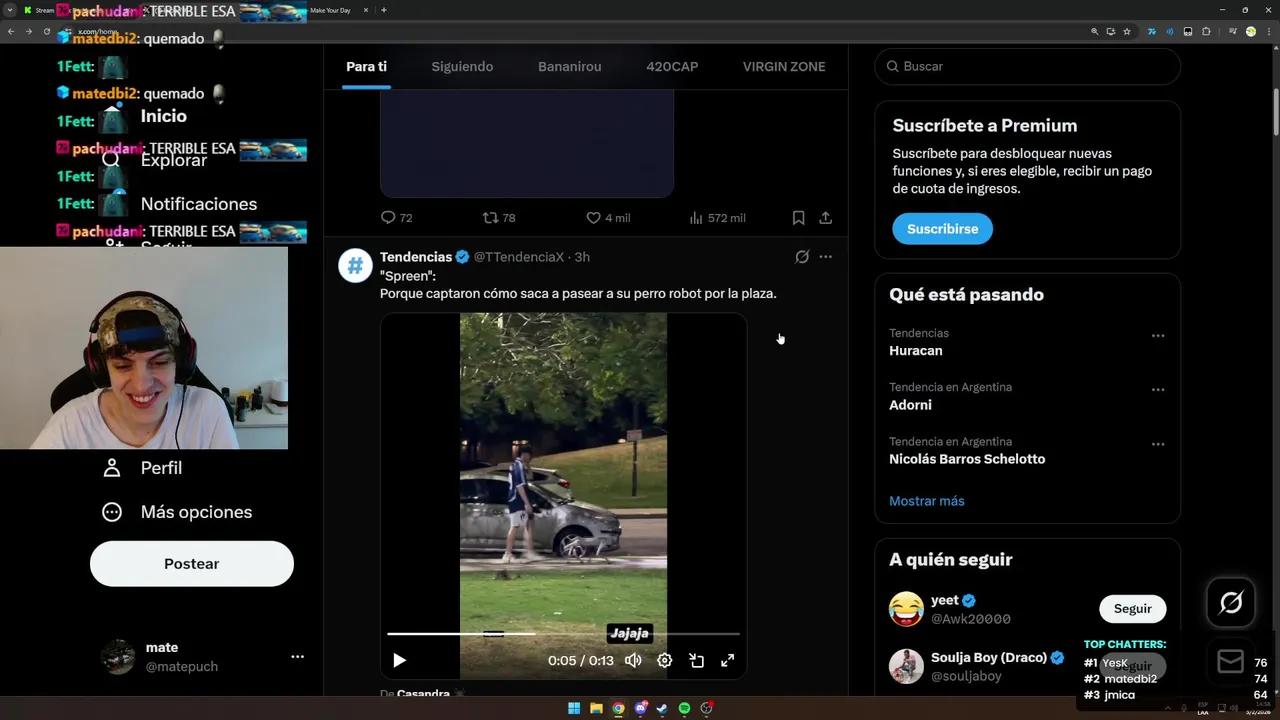Click mate account avatar
The width and height of the screenshot is (1280, 720).
118,657
